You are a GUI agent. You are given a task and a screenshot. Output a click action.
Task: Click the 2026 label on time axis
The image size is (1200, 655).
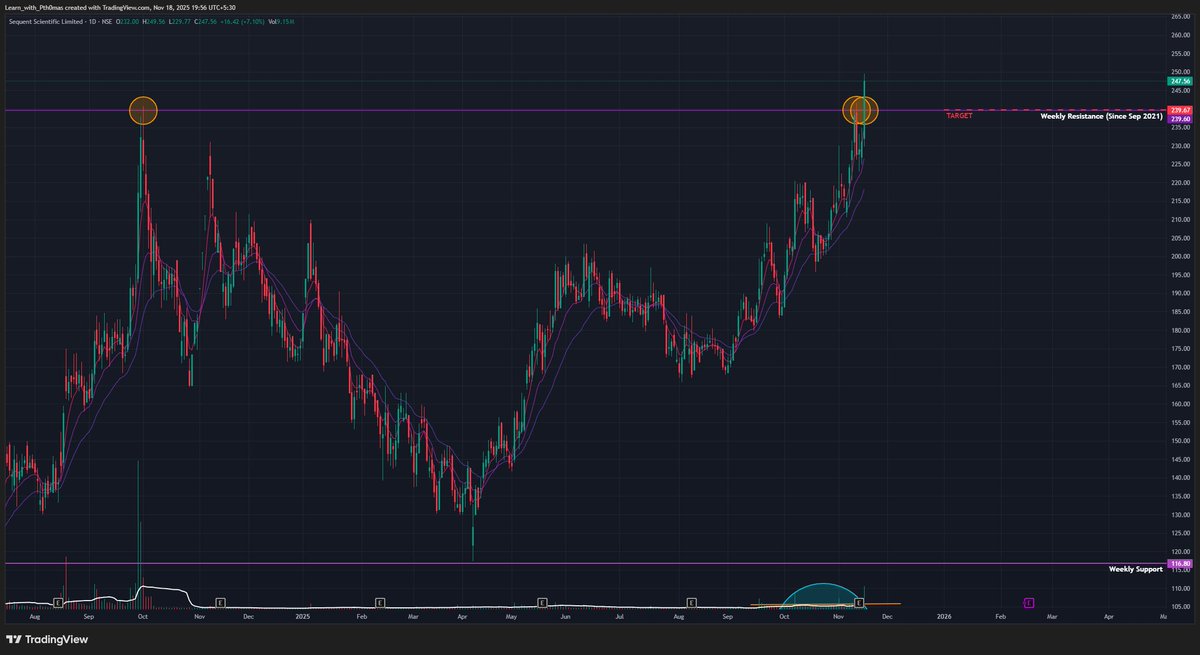click(x=944, y=618)
